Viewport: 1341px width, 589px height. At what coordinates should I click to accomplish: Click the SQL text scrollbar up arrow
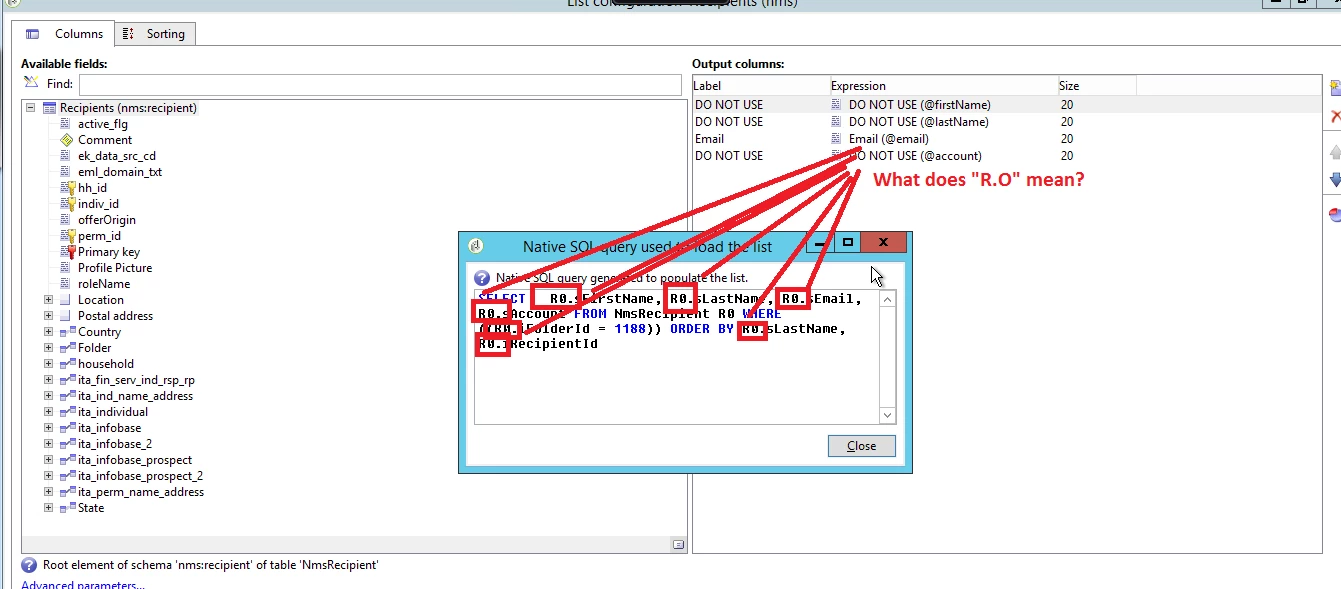pos(888,299)
